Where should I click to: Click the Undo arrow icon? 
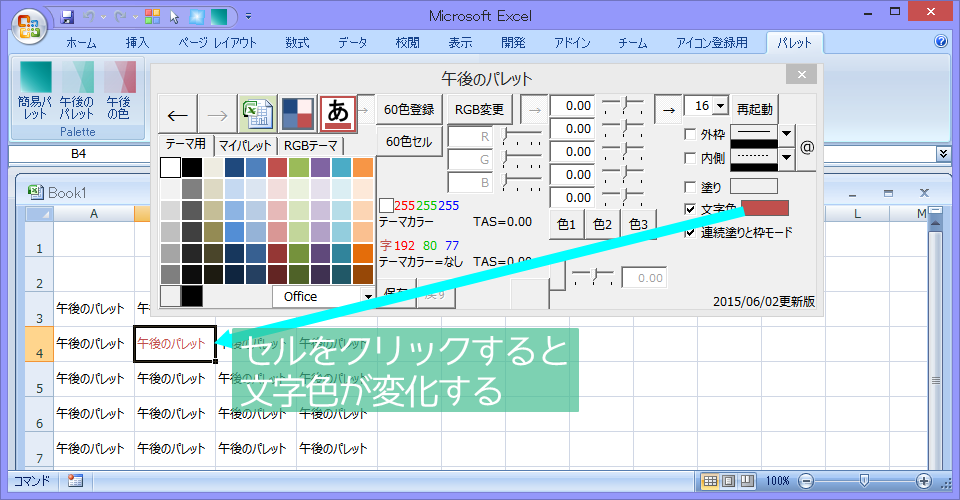[89, 17]
